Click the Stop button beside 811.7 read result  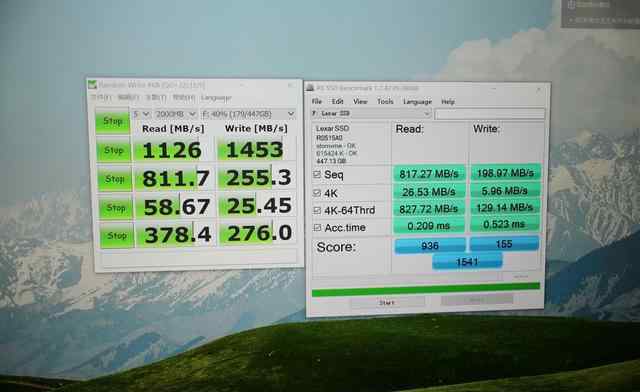[x=115, y=179]
